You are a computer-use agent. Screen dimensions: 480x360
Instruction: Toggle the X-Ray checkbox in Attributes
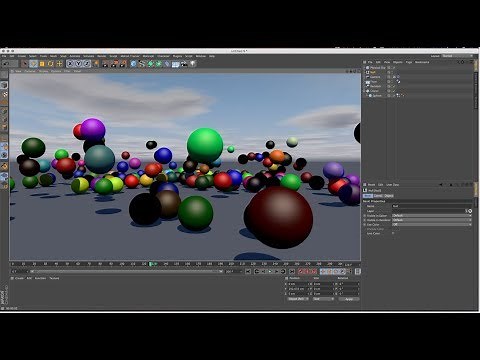[393, 233]
